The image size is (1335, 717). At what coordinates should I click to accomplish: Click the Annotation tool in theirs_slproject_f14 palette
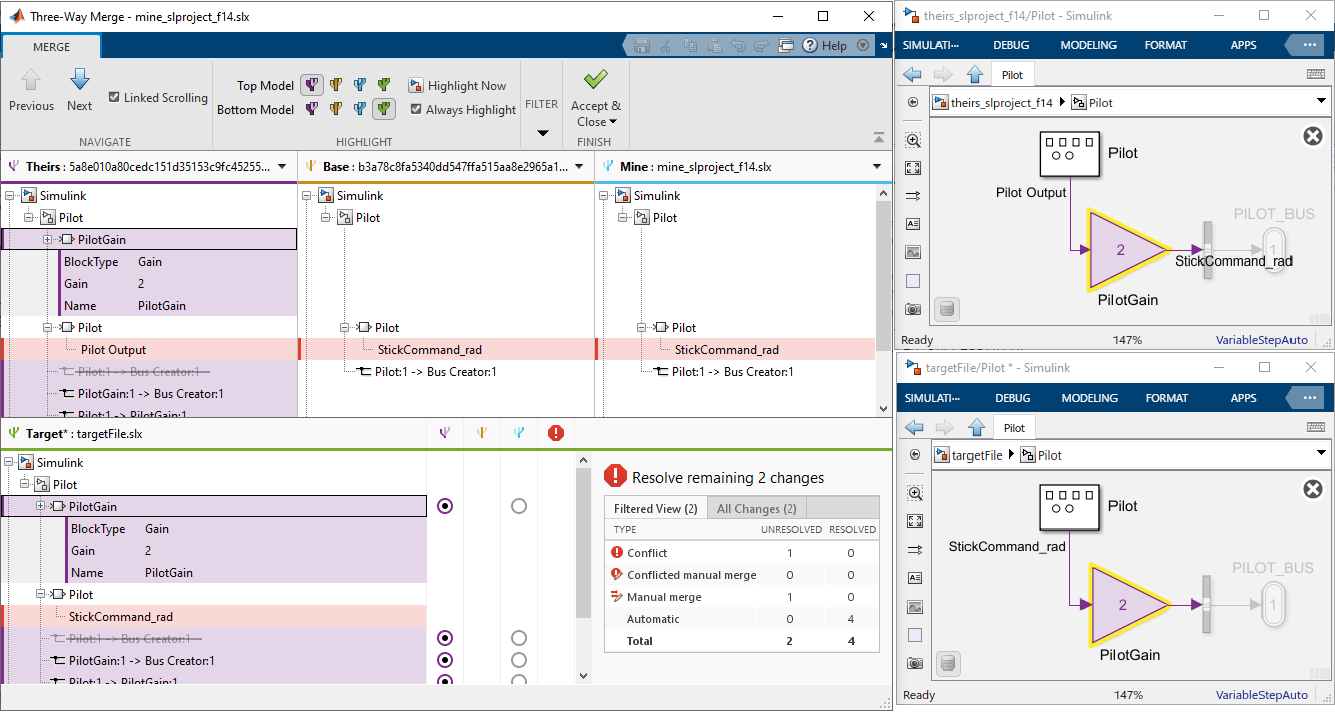[x=913, y=224]
